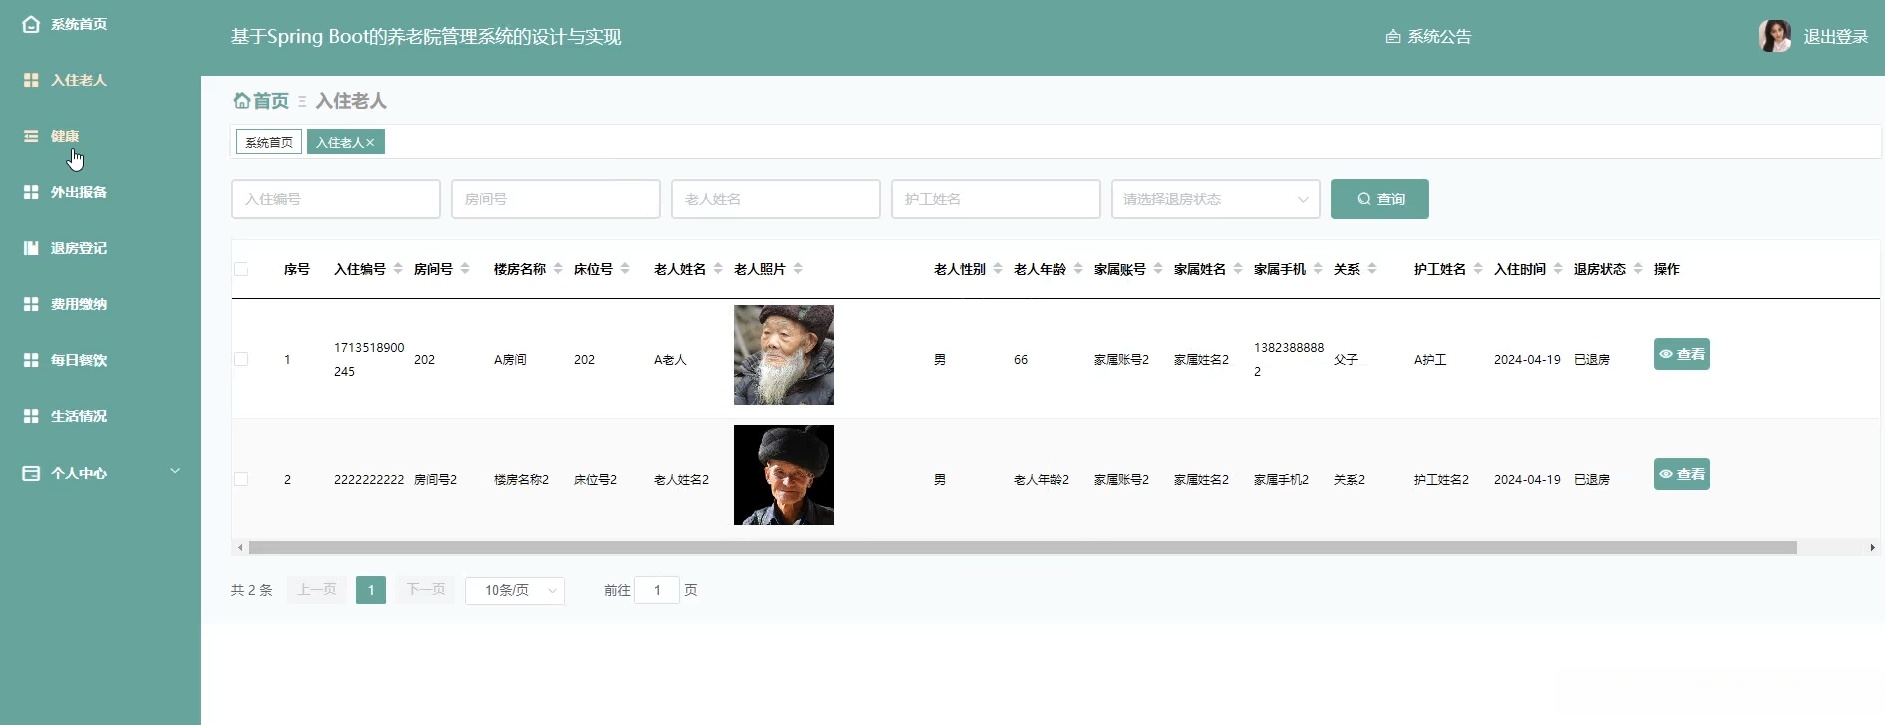Click the grid icon next to 入住老人 in sidebar
This screenshot has height=725, width=1885.
pyautogui.click(x=31, y=80)
